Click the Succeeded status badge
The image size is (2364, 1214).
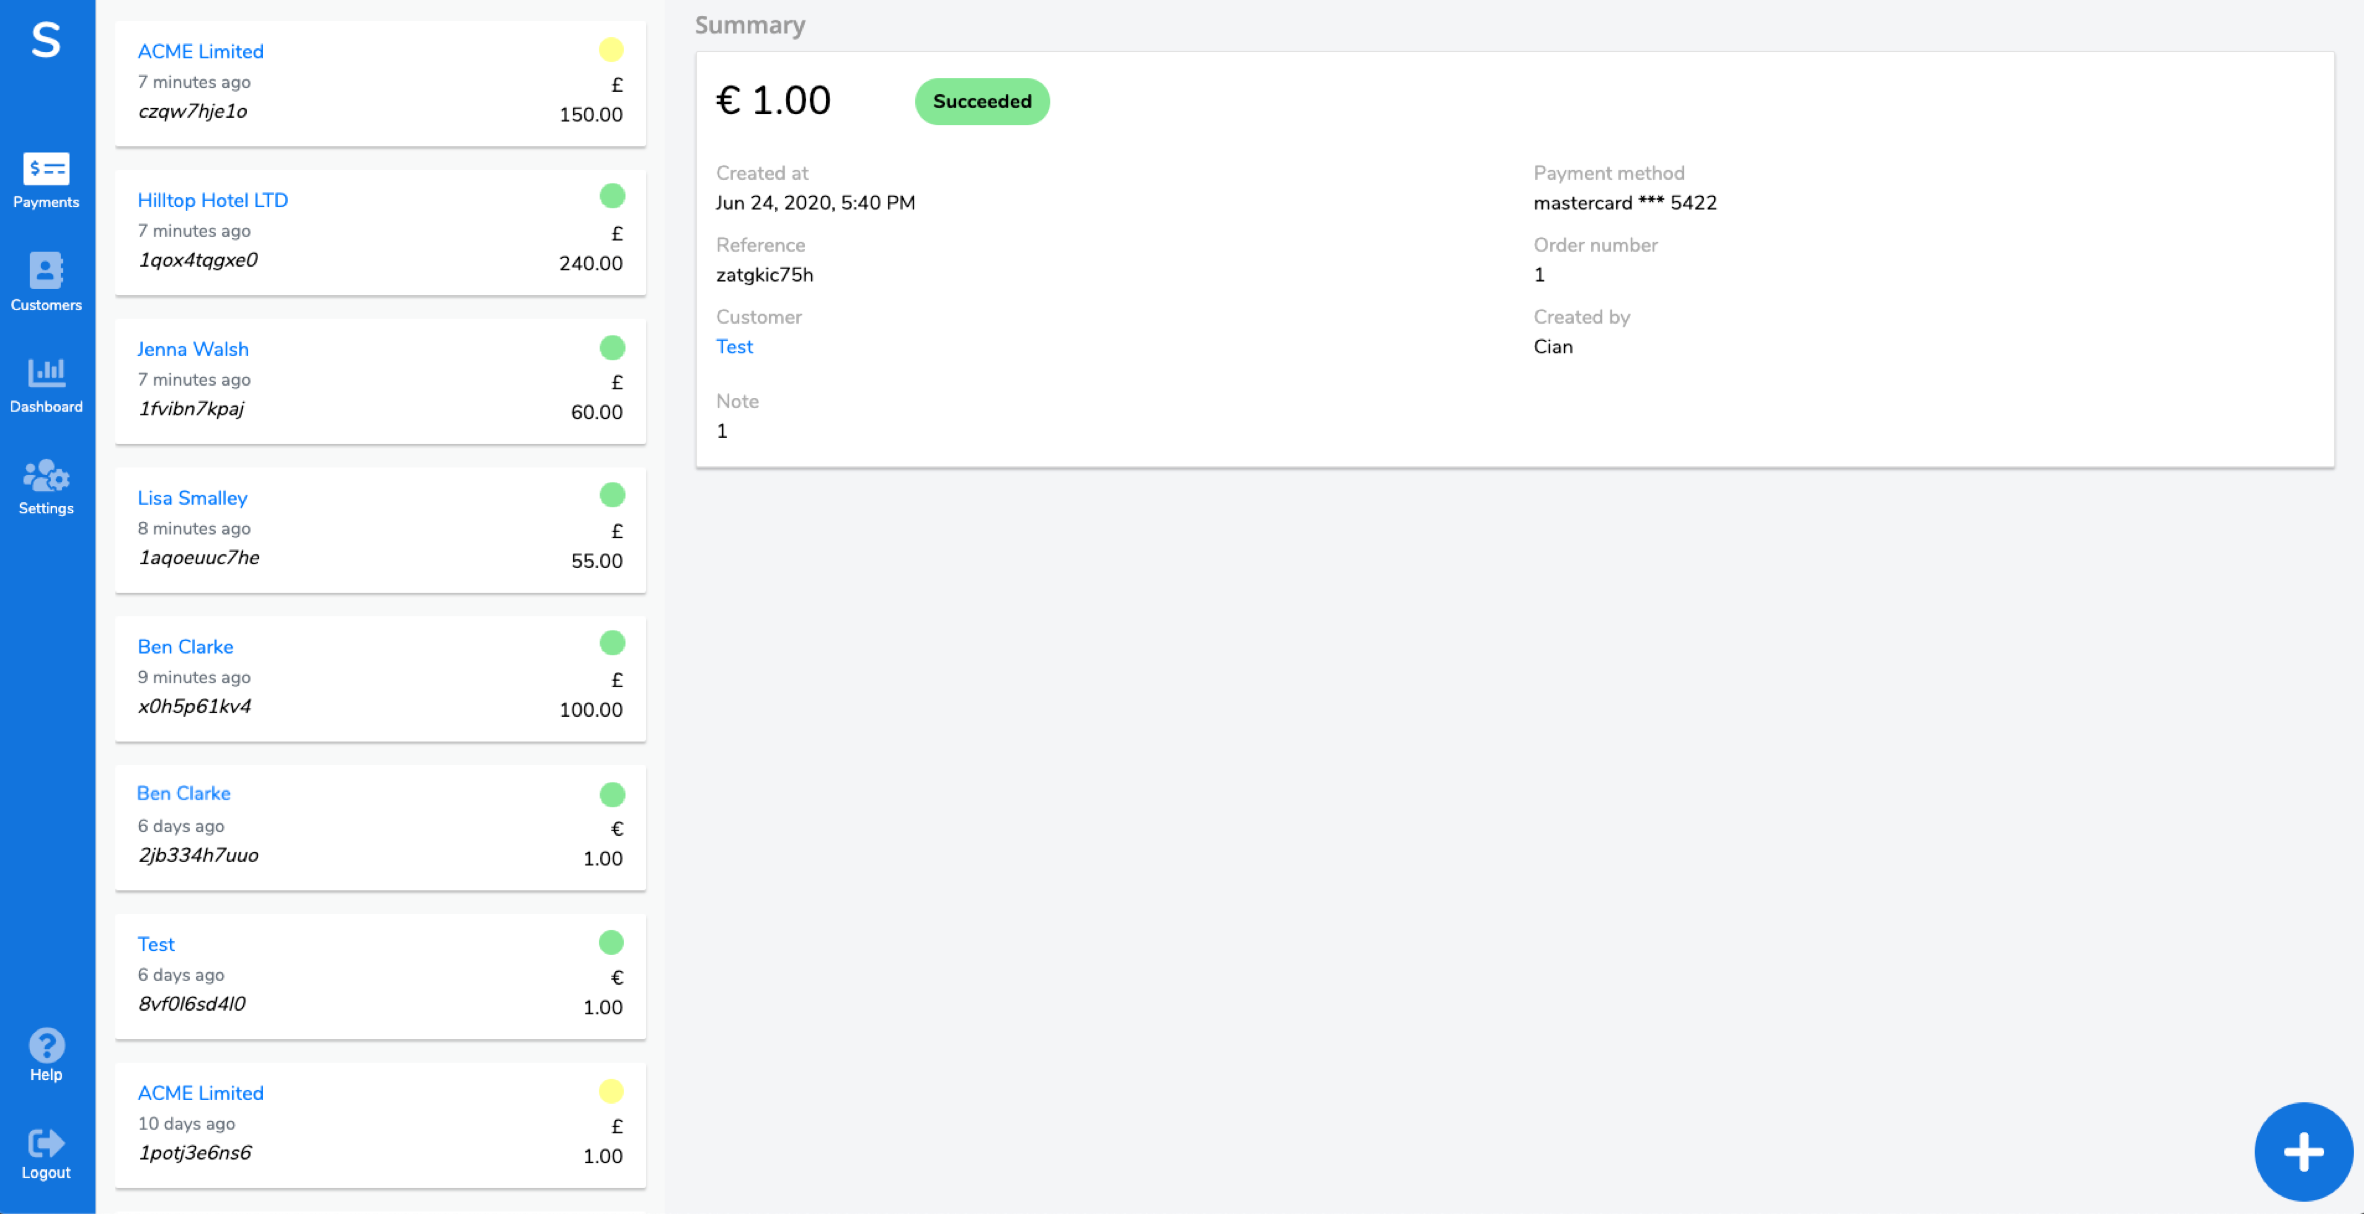[x=981, y=102]
